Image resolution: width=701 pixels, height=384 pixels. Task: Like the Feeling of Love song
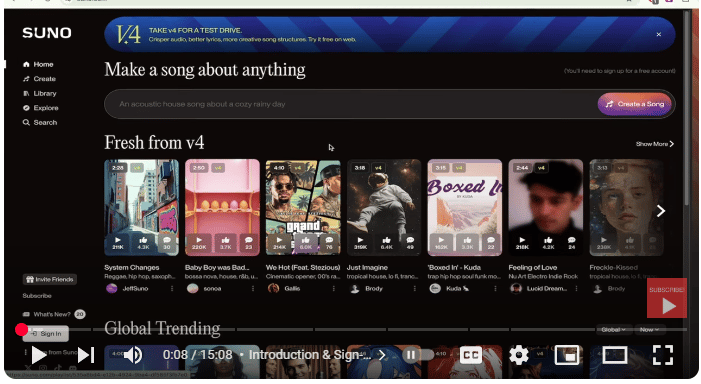548,243
